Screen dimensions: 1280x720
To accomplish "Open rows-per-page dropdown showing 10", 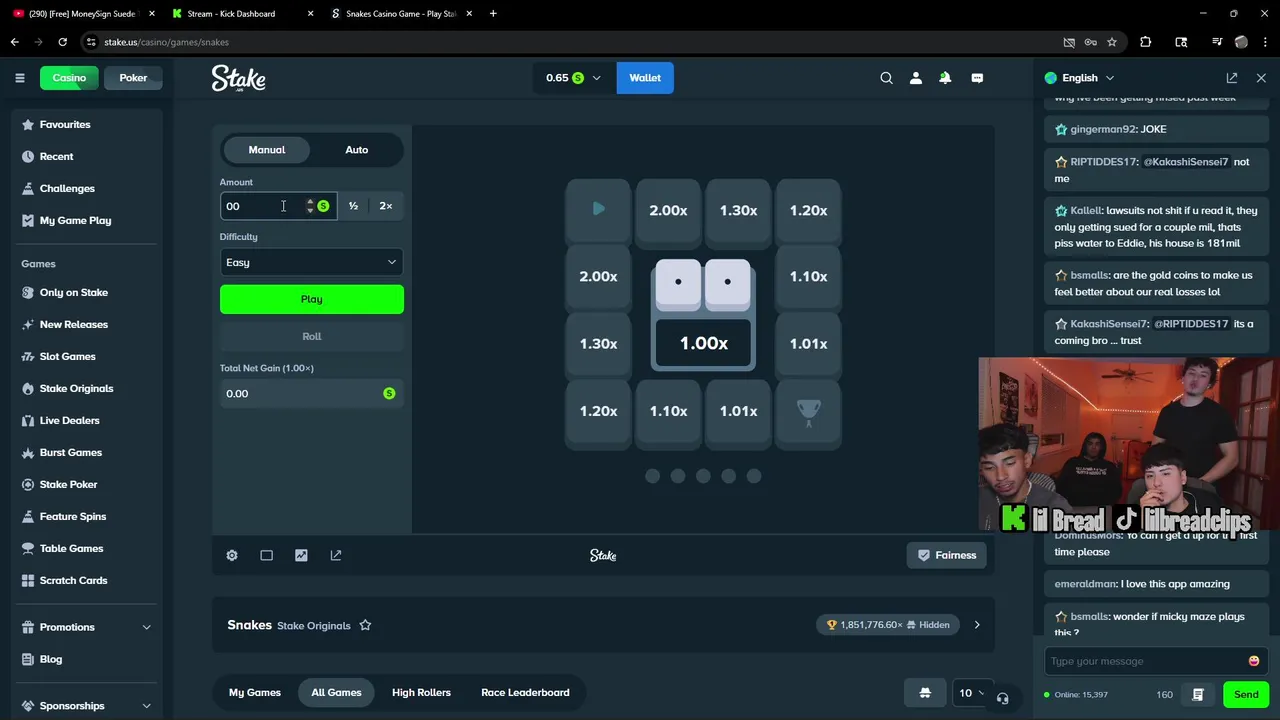I will click(971, 693).
